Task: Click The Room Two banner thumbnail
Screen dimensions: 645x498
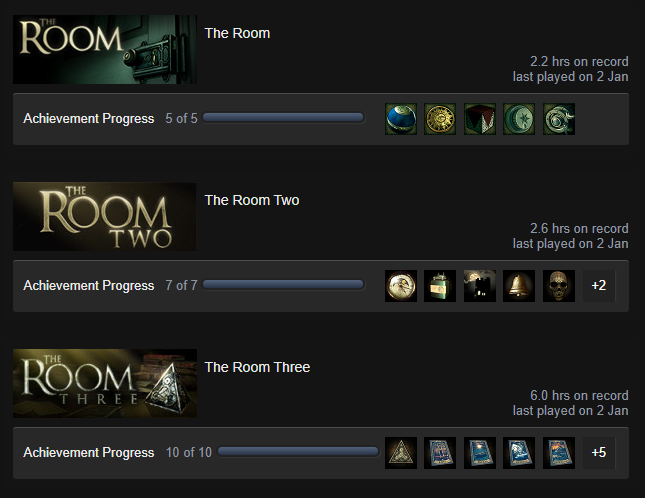Action: point(104,217)
